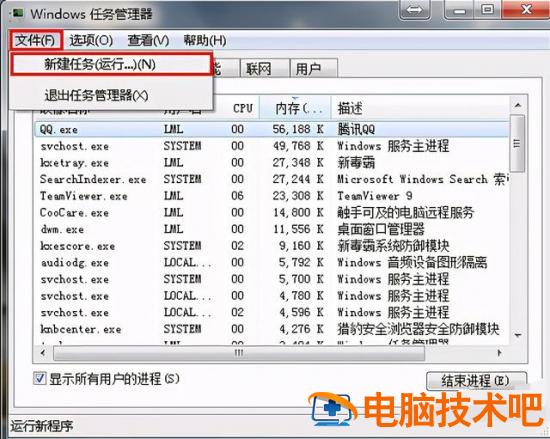The height and width of the screenshot is (439, 550).
Task: Click the vertical scrollbar up arrow
Action: coord(518,105)
